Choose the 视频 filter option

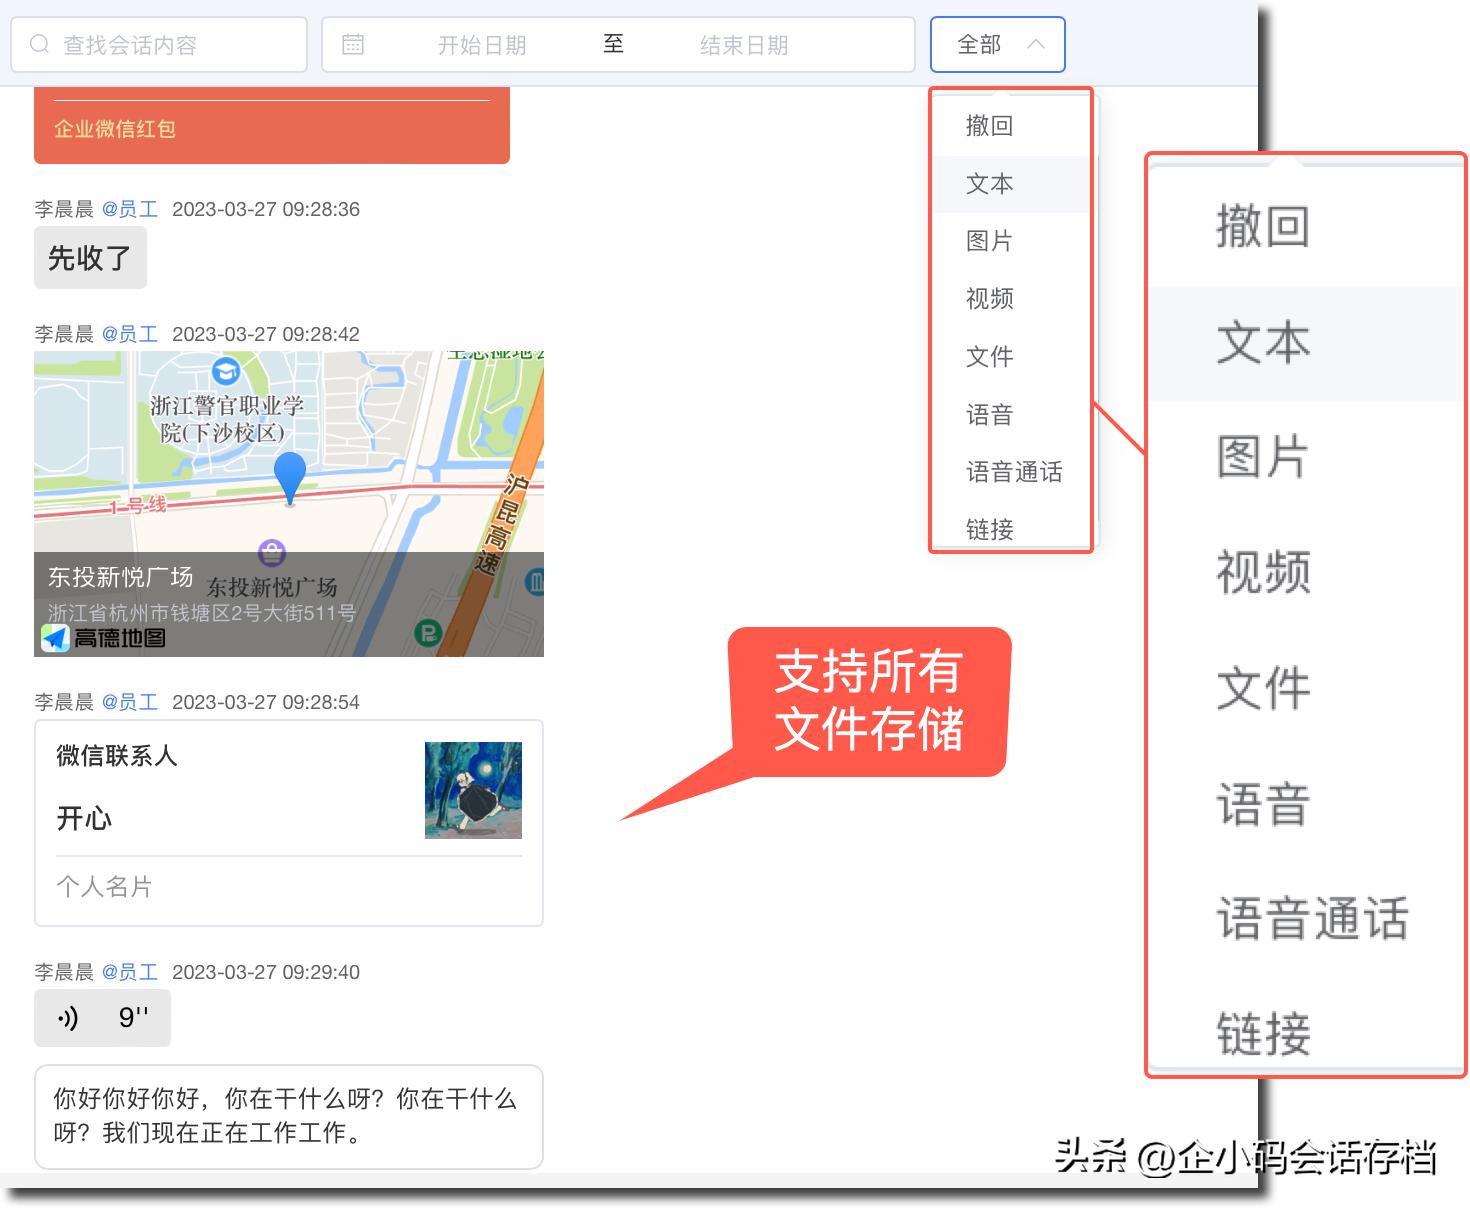pos(988,298)
